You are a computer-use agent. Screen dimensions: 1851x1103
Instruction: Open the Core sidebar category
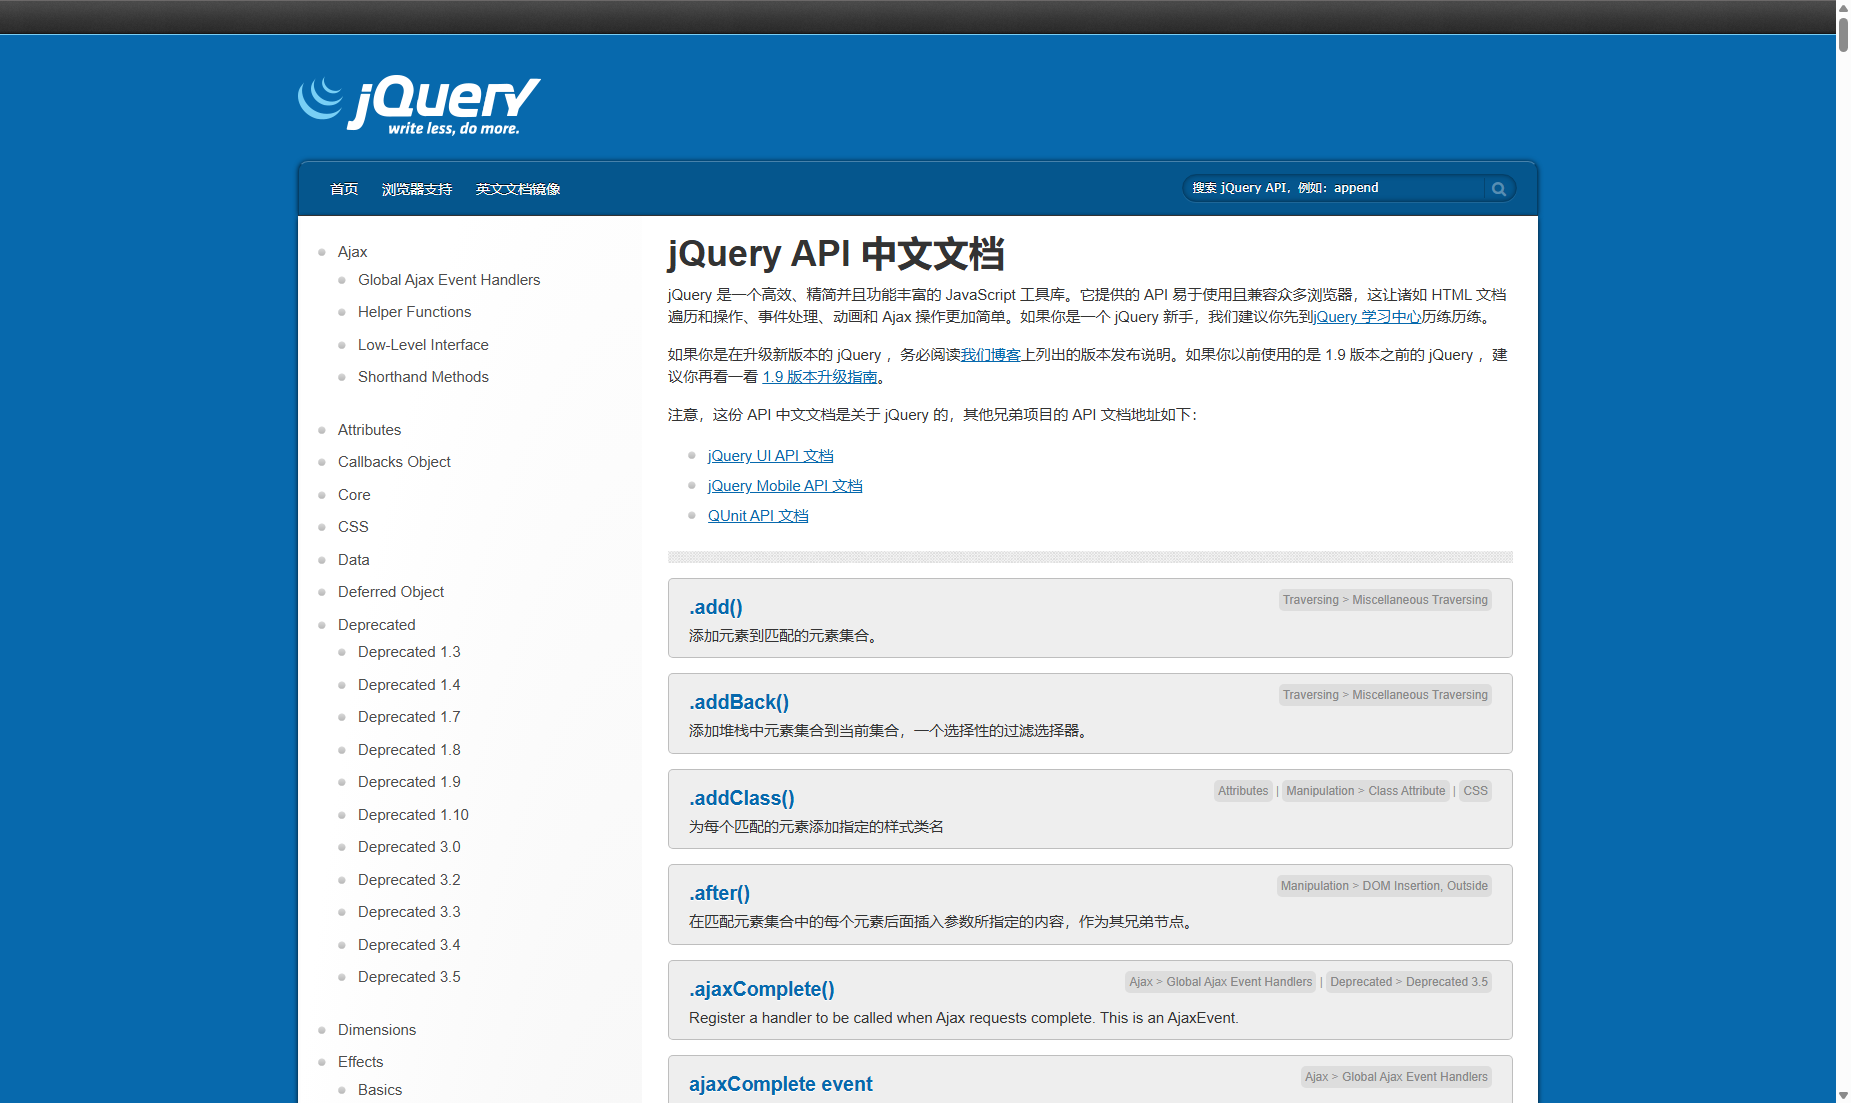click(x=354, y=495)
